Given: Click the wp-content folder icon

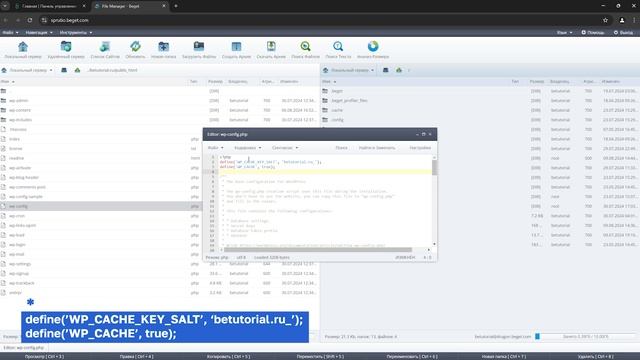Looking at the screenshot, I should [4, 110].
